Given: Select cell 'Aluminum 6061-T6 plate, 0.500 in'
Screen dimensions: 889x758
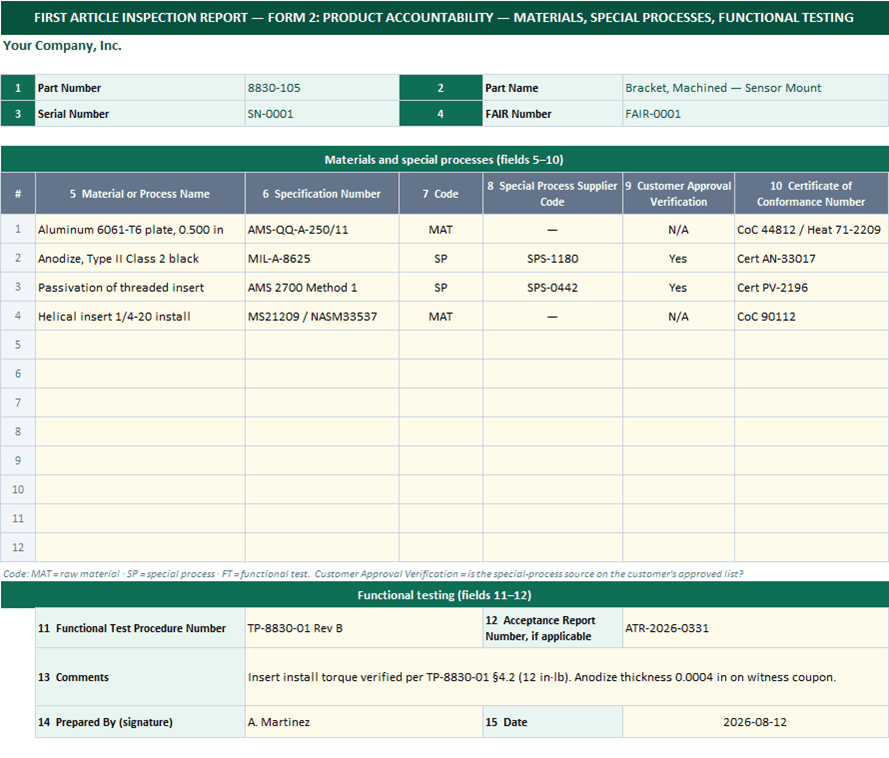Looking at the screenshot, I should [140, 230].
